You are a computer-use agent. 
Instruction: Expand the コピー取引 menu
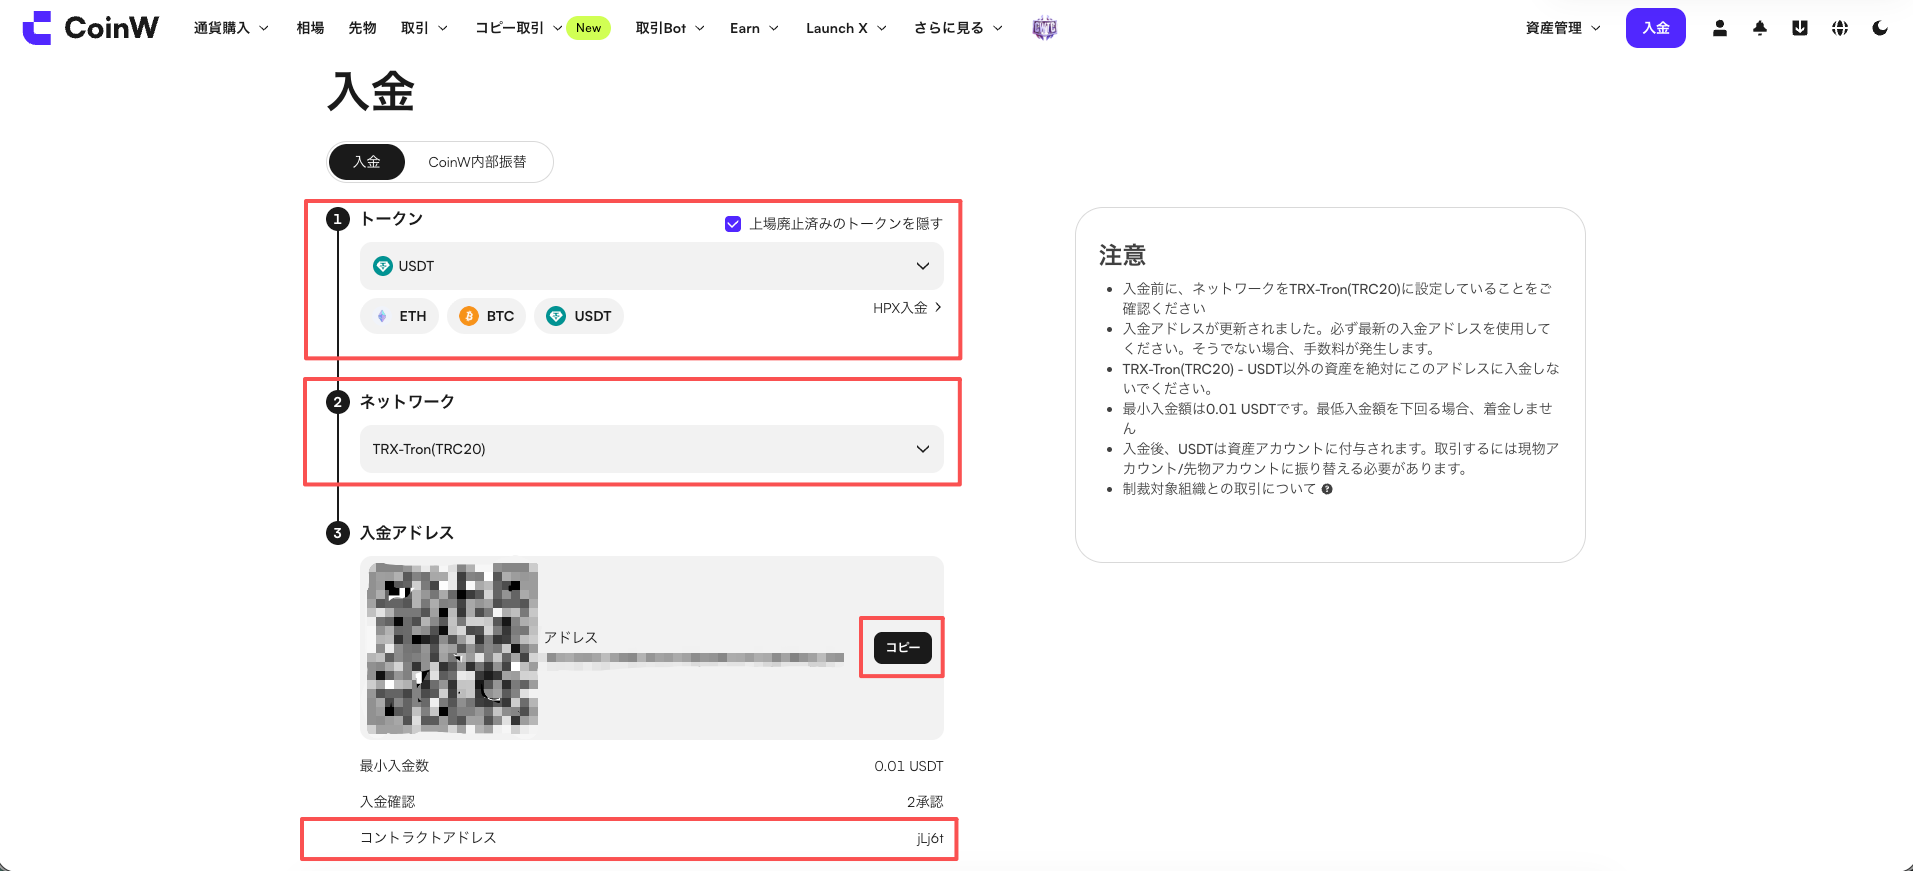pos(518,28)
